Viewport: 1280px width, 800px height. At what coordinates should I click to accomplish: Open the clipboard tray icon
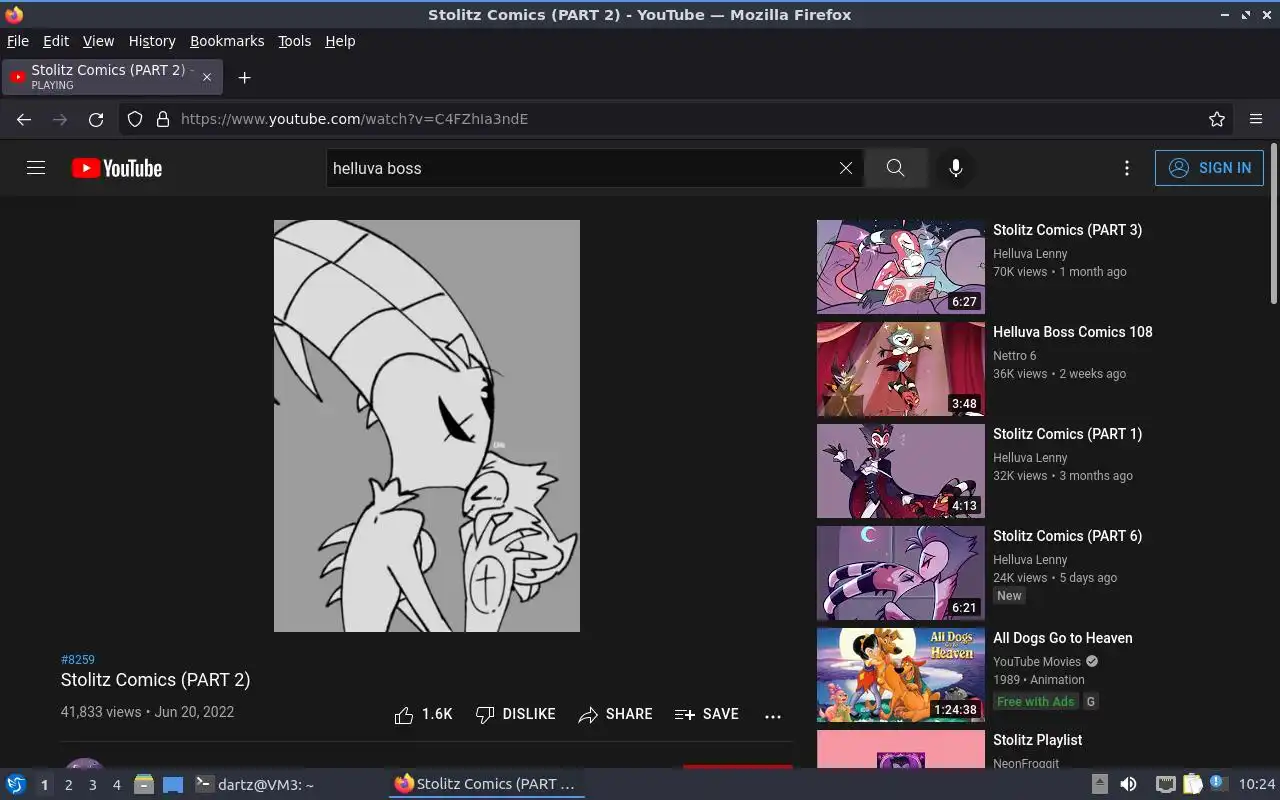pos(1192,784)
